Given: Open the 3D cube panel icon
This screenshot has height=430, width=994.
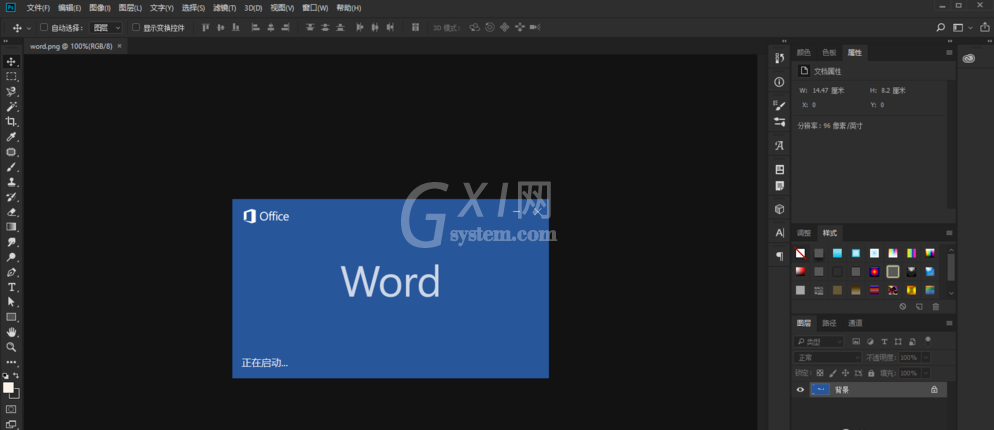Looking at the screenshot, I should tap(780, 209).
